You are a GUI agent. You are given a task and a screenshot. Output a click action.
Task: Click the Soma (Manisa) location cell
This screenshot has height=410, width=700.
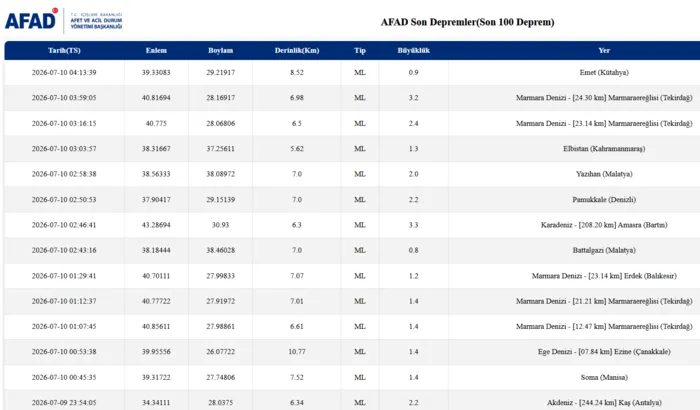pos(604,377)
